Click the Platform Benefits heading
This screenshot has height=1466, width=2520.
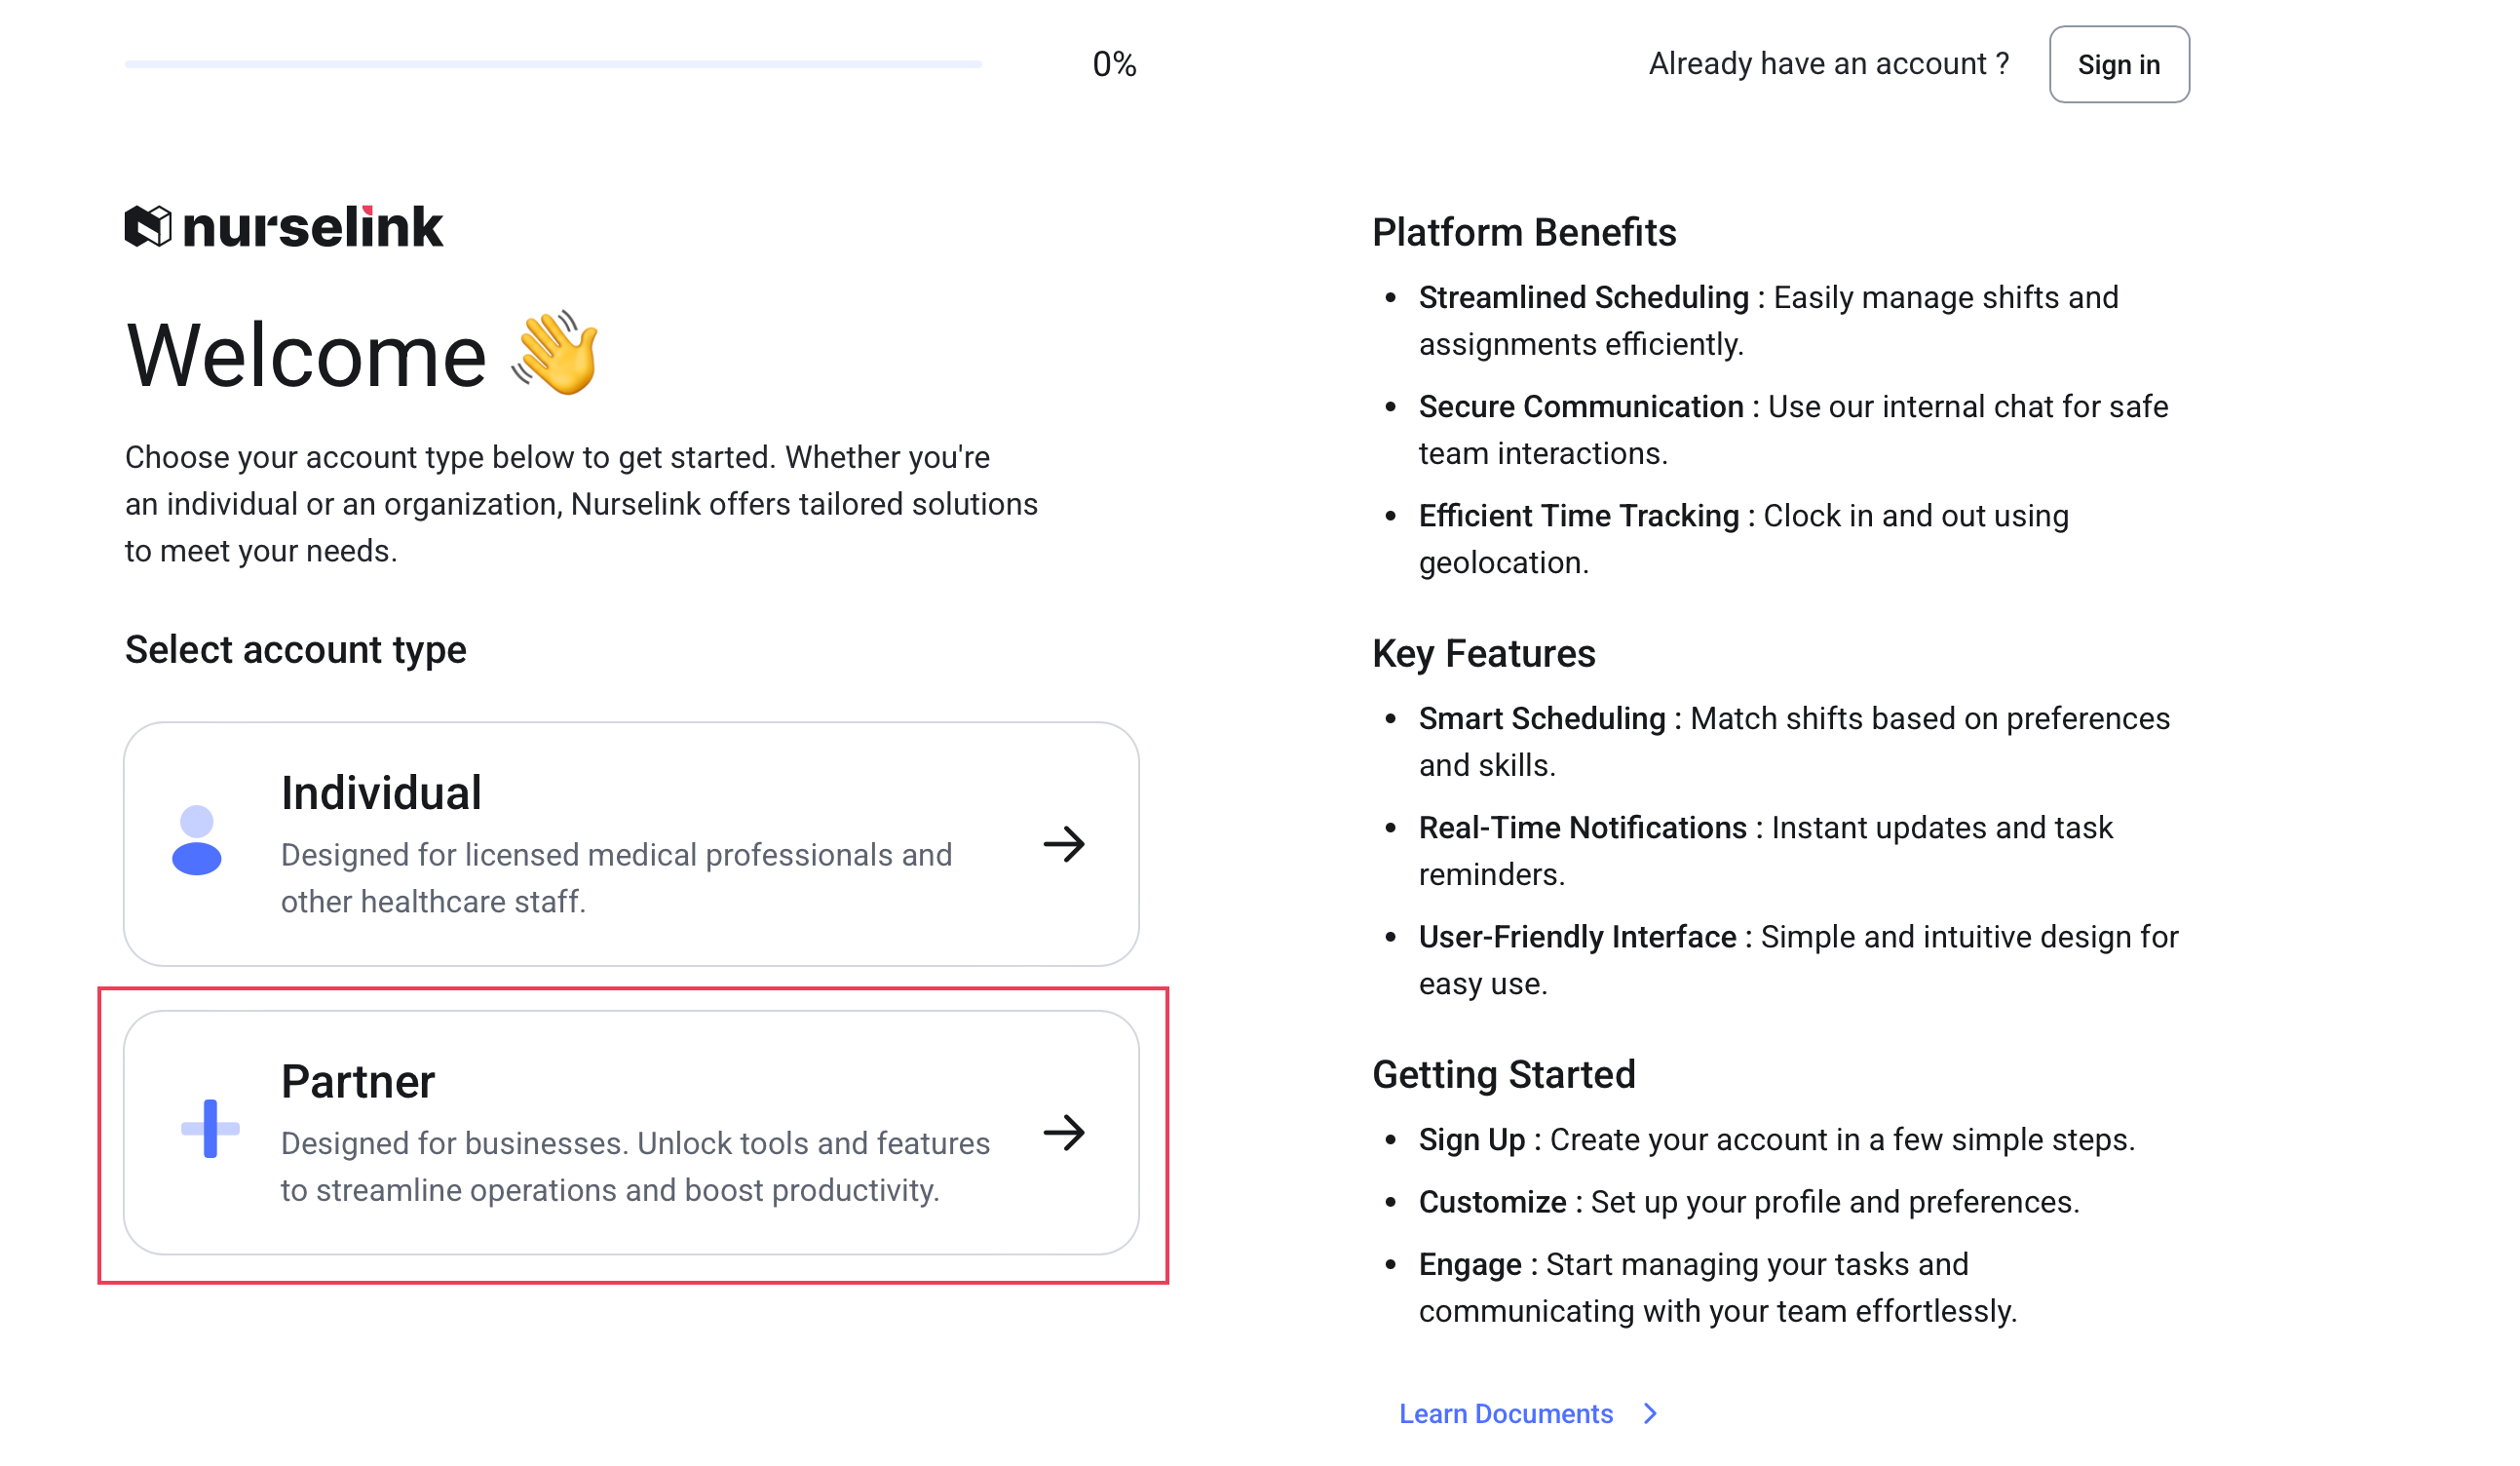click(x=1524, y=233)
